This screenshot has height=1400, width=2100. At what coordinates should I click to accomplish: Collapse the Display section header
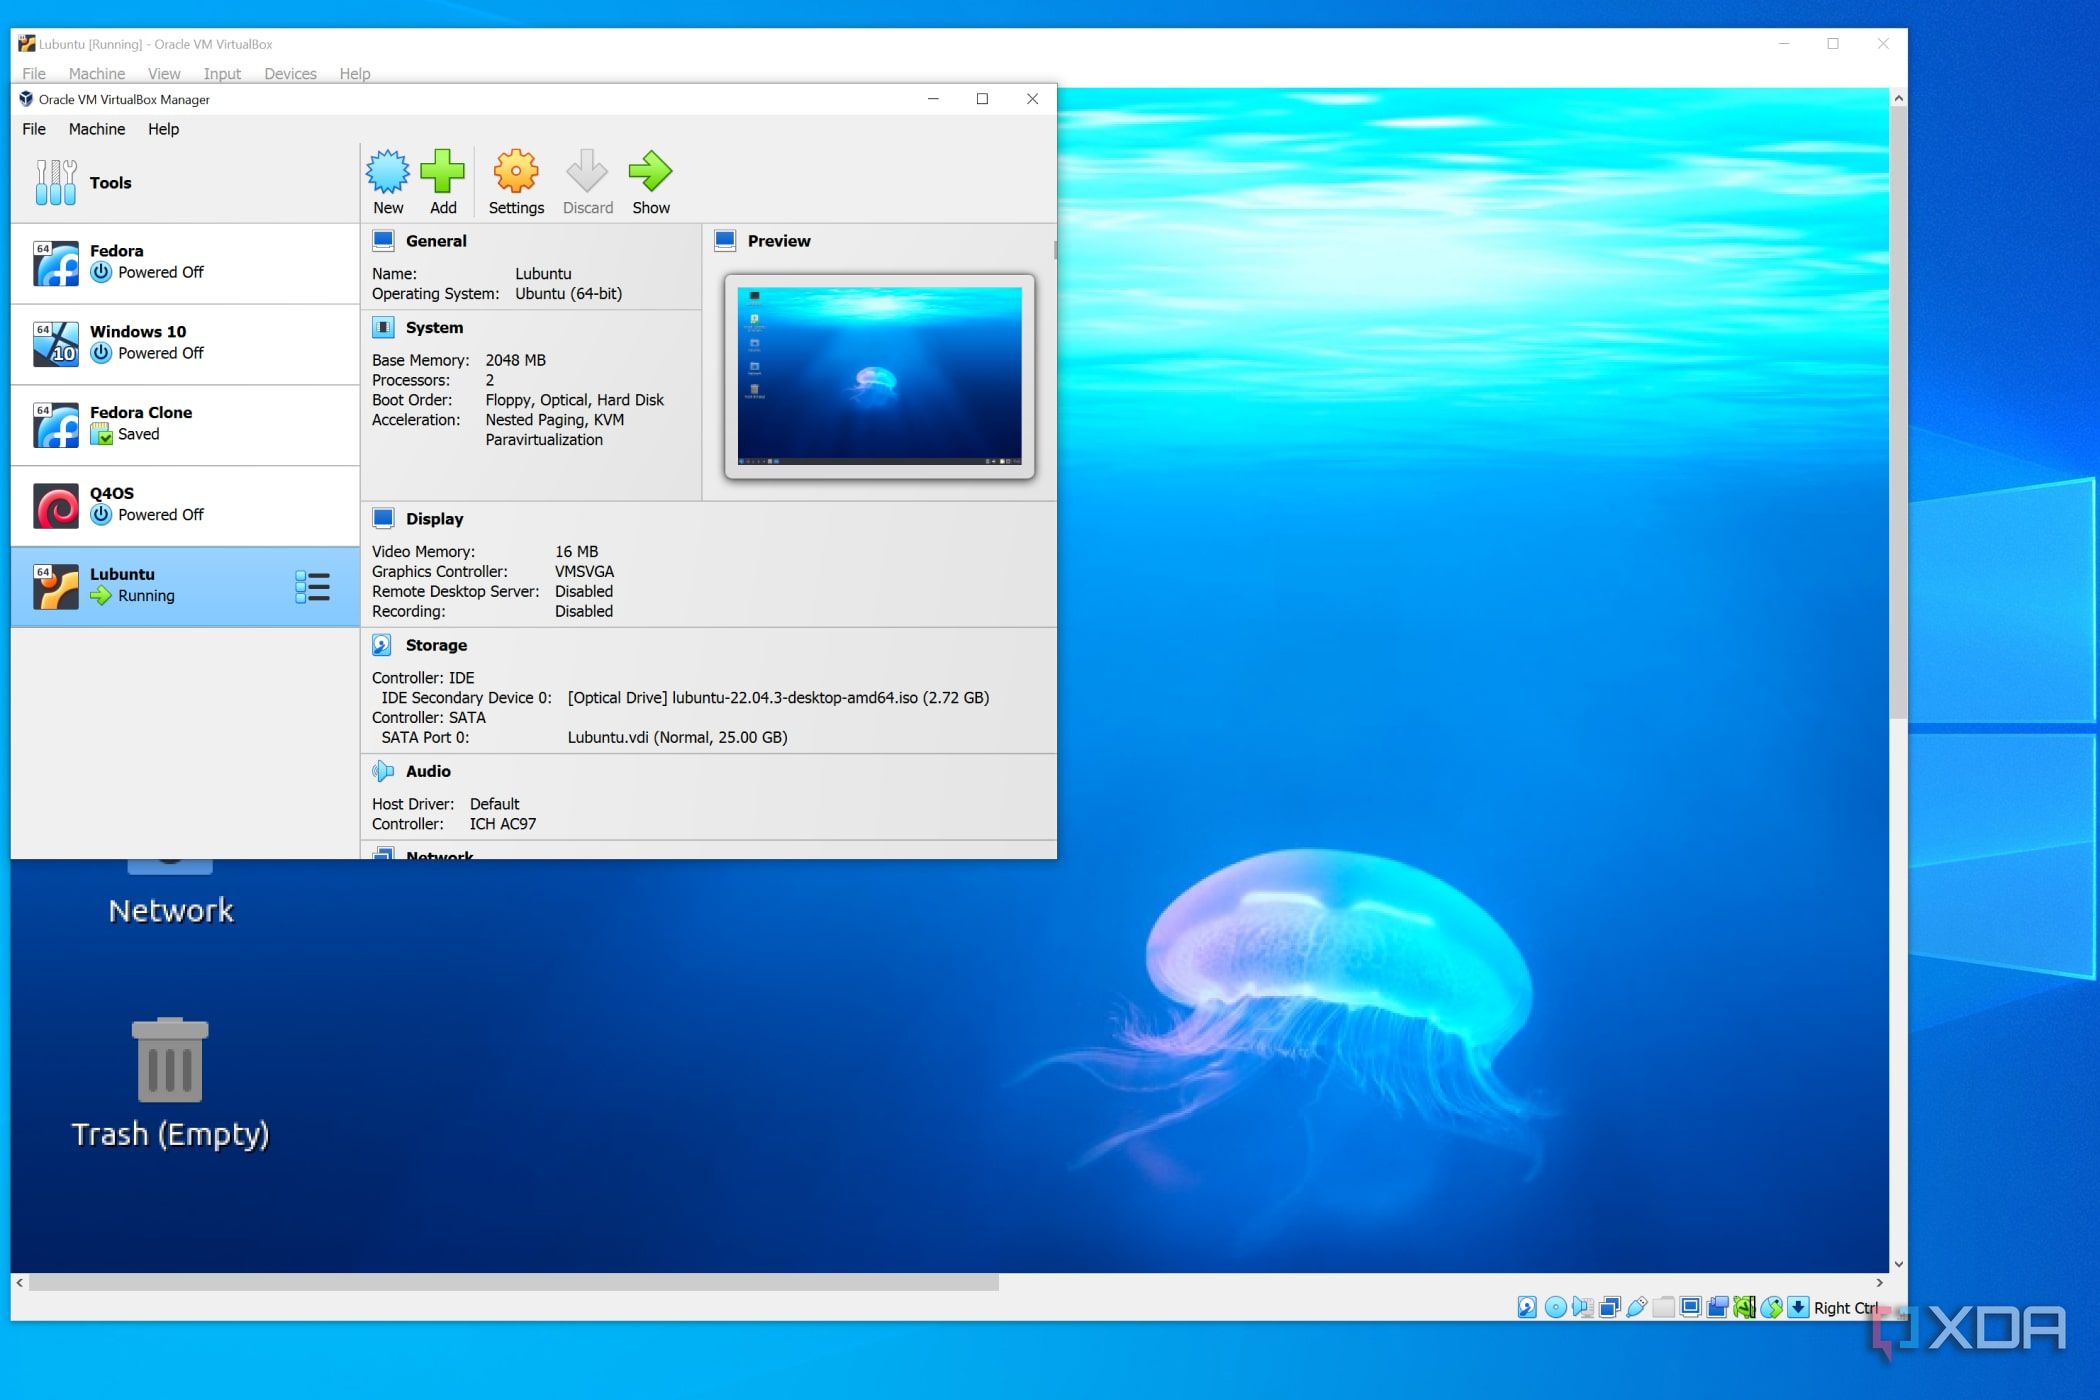click(434, 519)
